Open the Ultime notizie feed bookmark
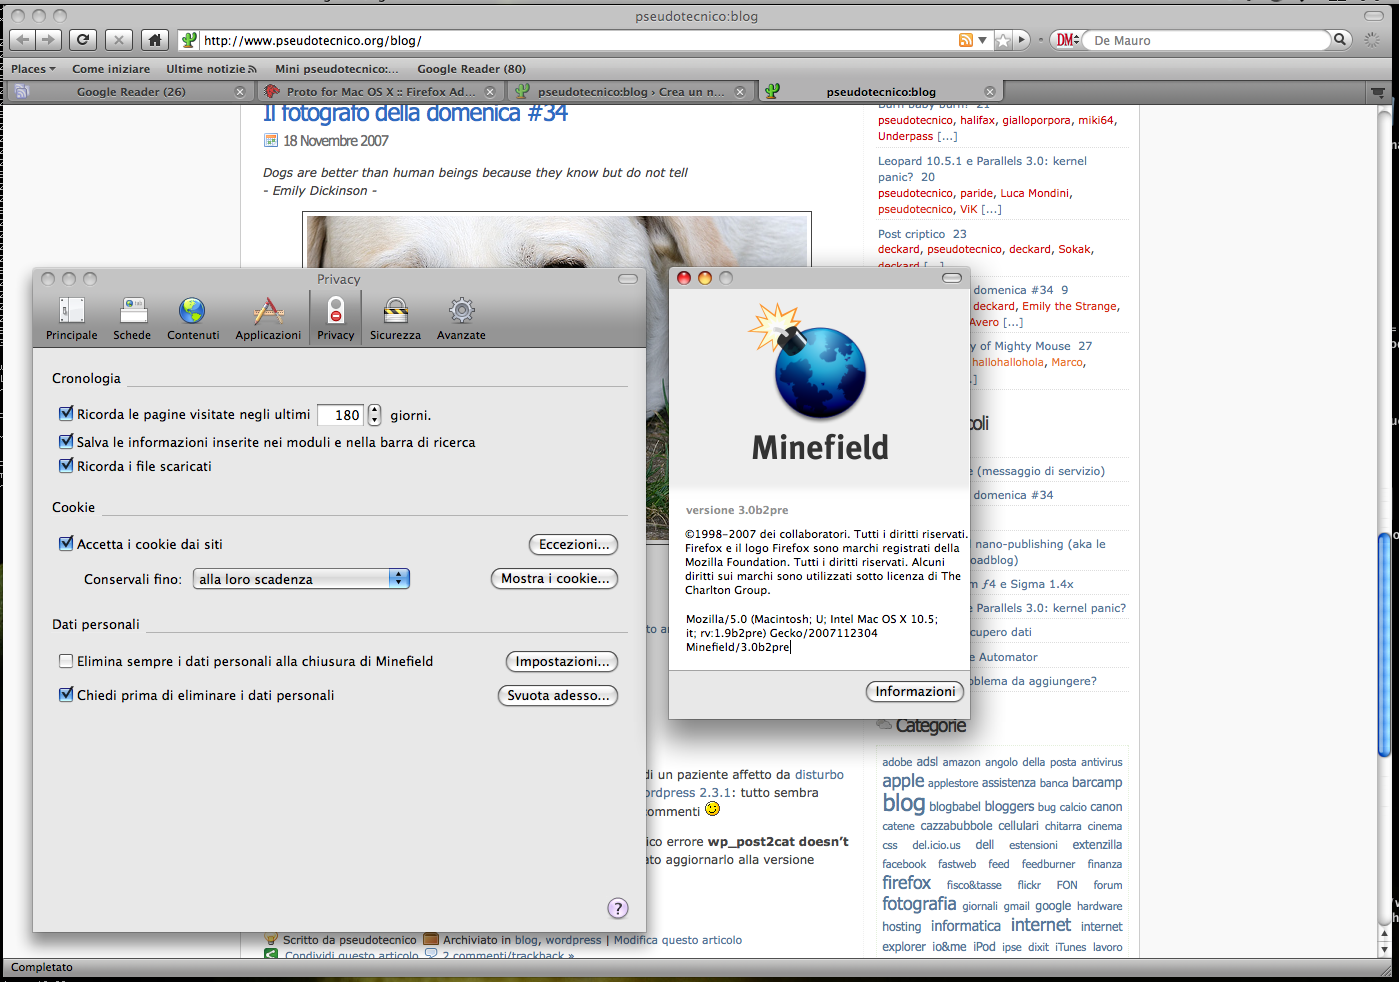Viewport: 1399px width, 982px height. click(211, 69)
